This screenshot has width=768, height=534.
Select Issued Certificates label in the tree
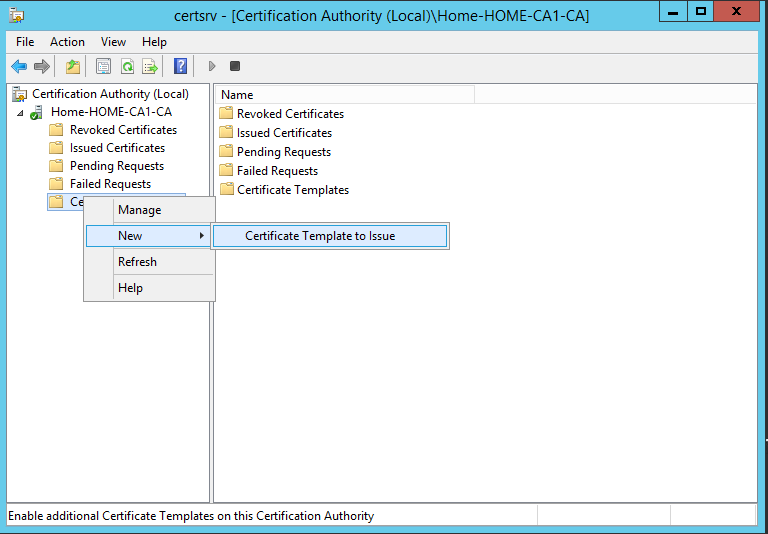point(118,148)
